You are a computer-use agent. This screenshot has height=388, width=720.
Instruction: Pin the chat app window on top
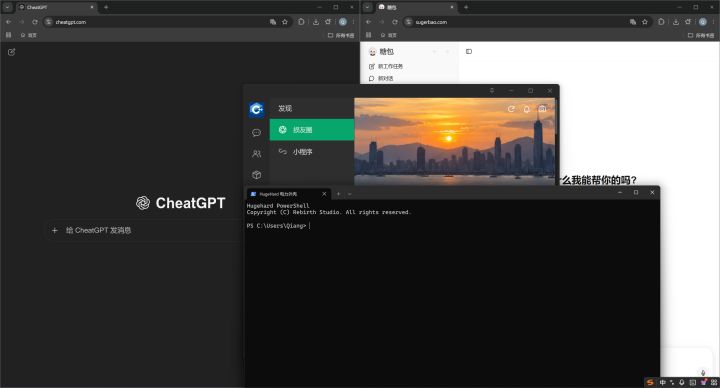(x=492, y=90)
